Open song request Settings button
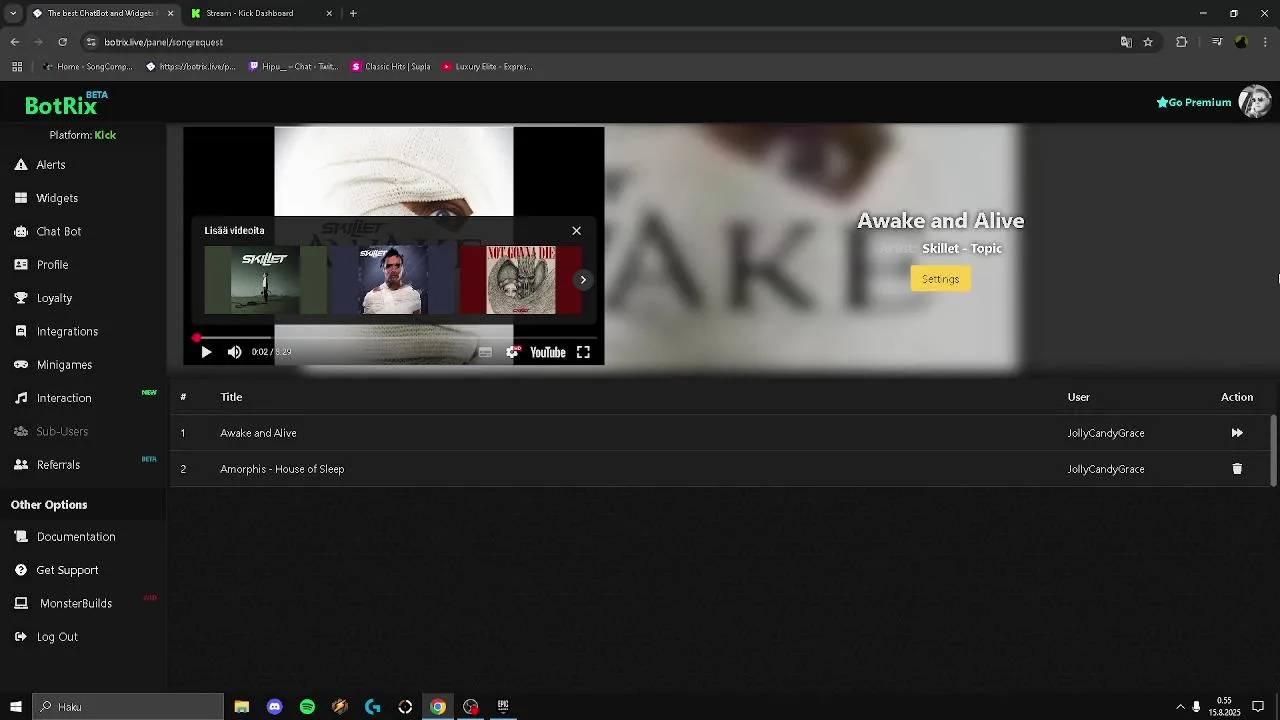Viewport: 1280px width, 720px height. [x=940, y=279]
